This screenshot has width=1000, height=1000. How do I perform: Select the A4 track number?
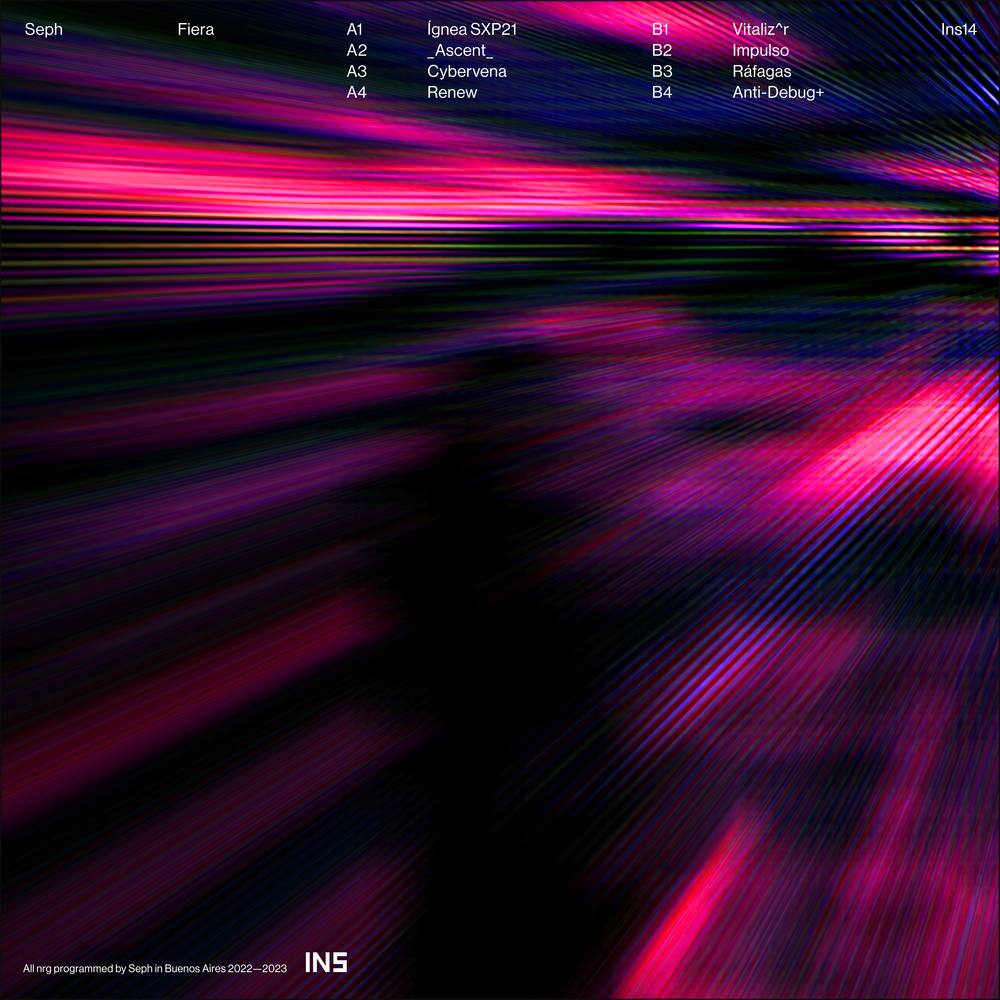point(357,93)
